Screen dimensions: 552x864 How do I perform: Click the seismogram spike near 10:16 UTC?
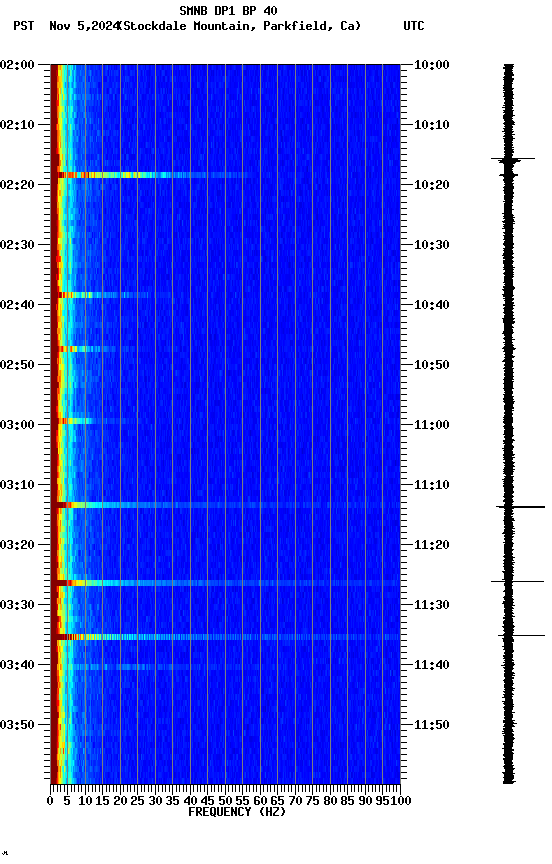[x=513, y=159]
